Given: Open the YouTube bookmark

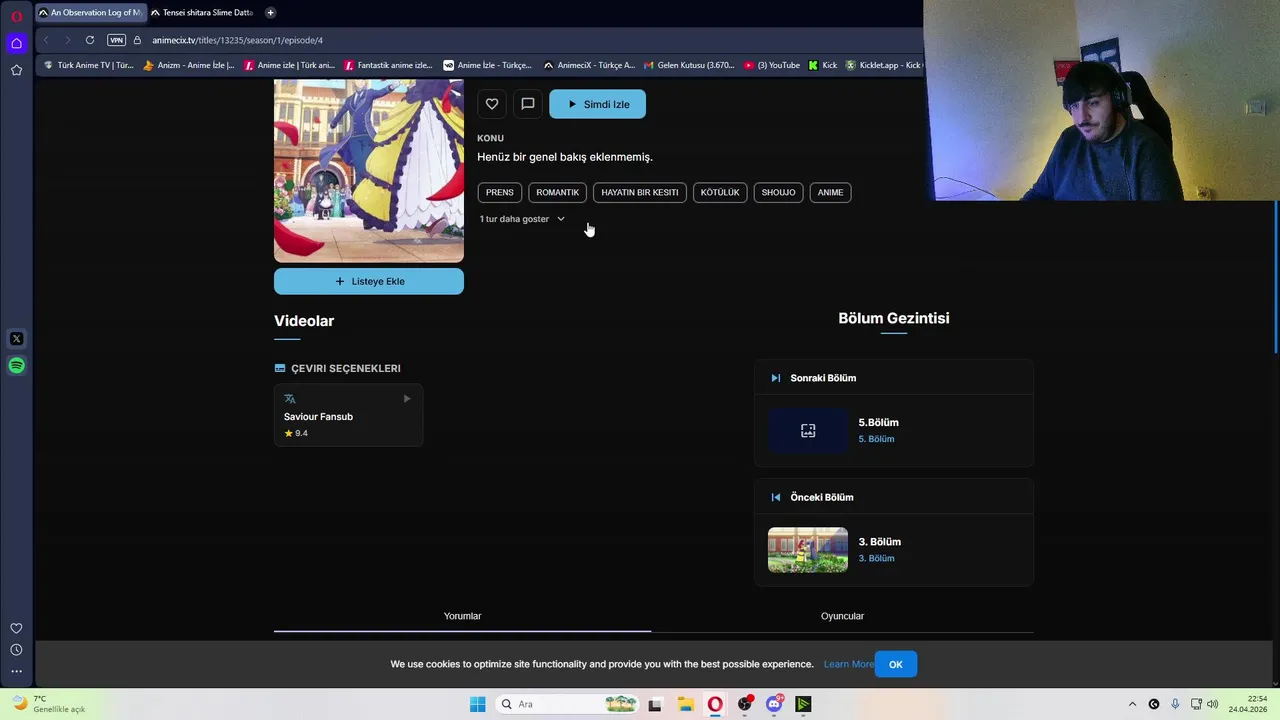Looking at the screenshot, I should tap(772, 65).
